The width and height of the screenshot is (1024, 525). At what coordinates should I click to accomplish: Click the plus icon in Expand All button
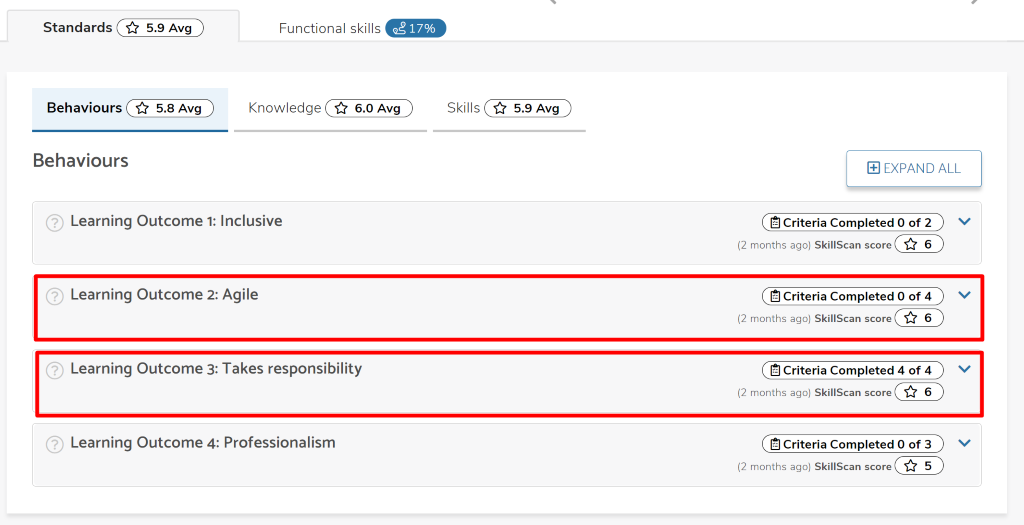(873, 168)
